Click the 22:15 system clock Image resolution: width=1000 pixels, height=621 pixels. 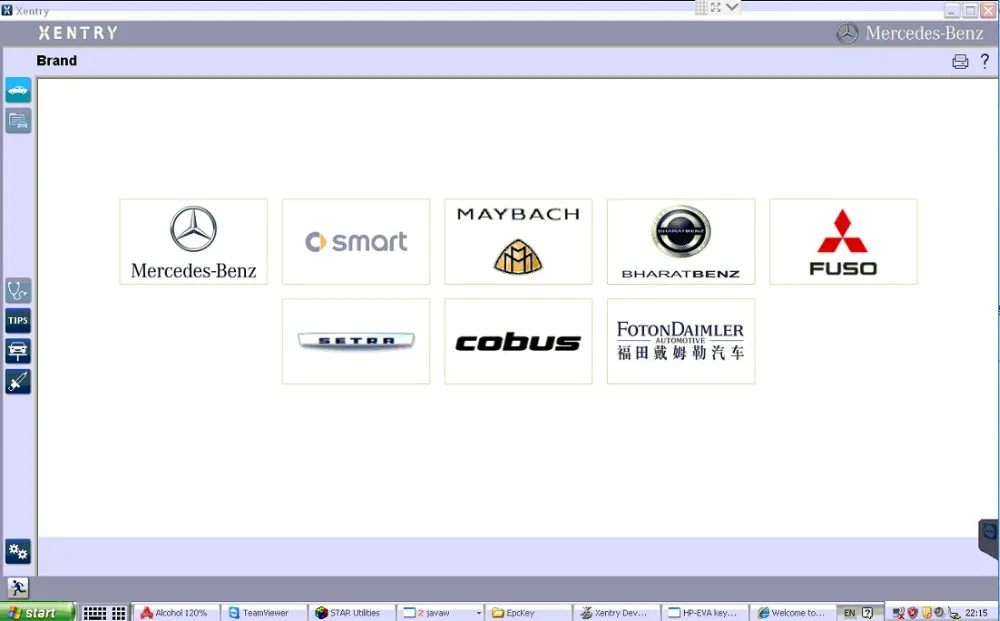coord(976,613)
